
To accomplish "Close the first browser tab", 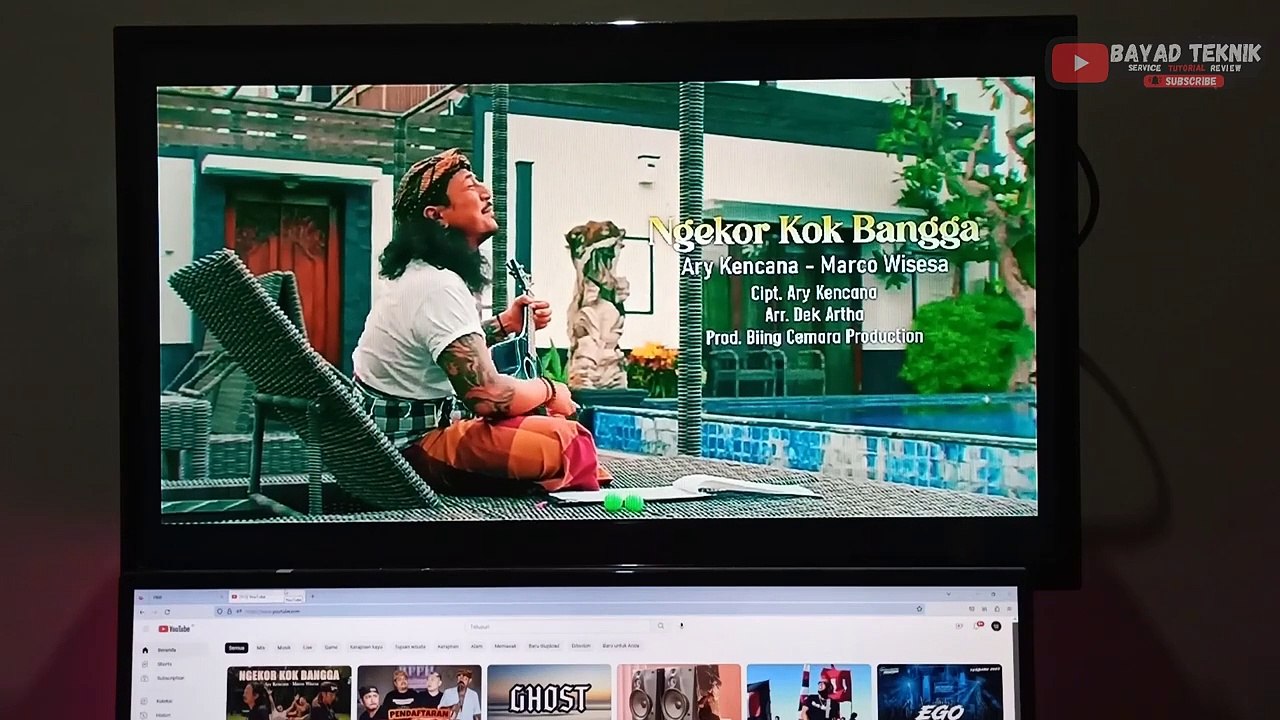I will (x=220, y=597).
